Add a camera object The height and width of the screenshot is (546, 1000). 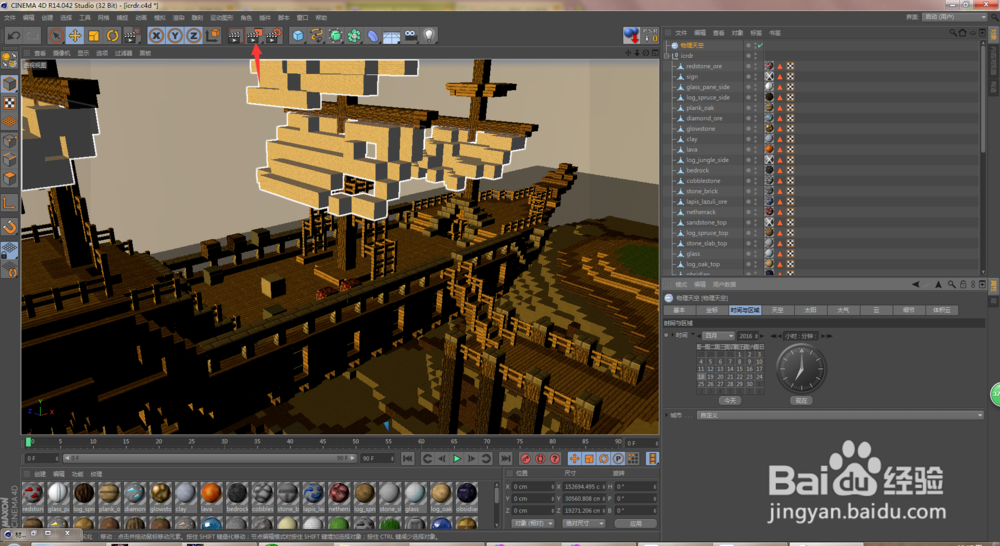(x=411, y=36)
